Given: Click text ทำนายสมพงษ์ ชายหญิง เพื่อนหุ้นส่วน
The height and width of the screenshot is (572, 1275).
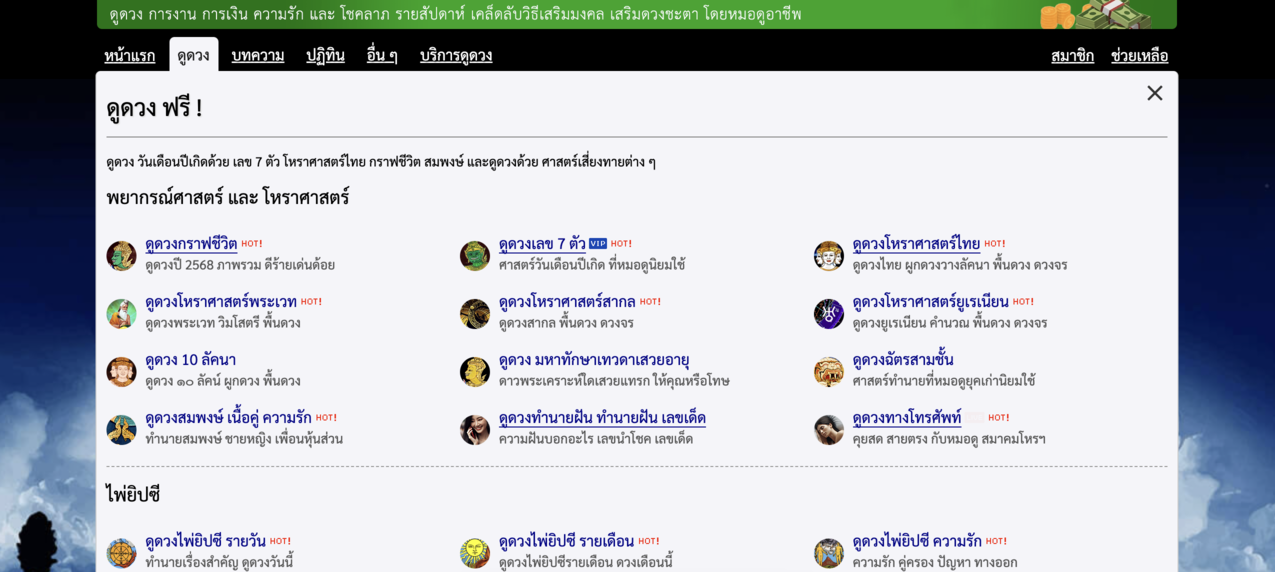Looking at the screenshot, I should pos(244,439).
